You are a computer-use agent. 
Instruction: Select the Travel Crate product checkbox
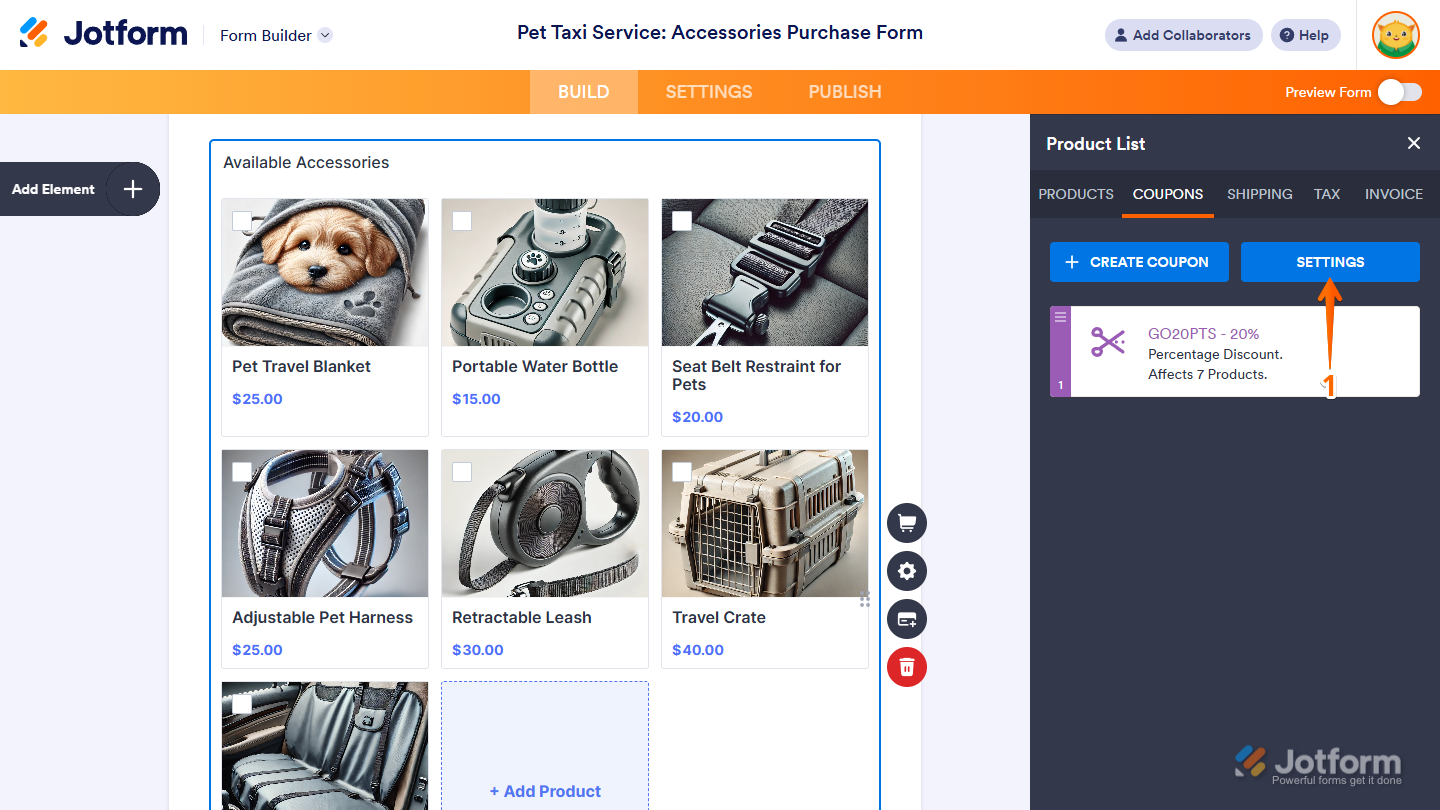click(x=682, y=471)
